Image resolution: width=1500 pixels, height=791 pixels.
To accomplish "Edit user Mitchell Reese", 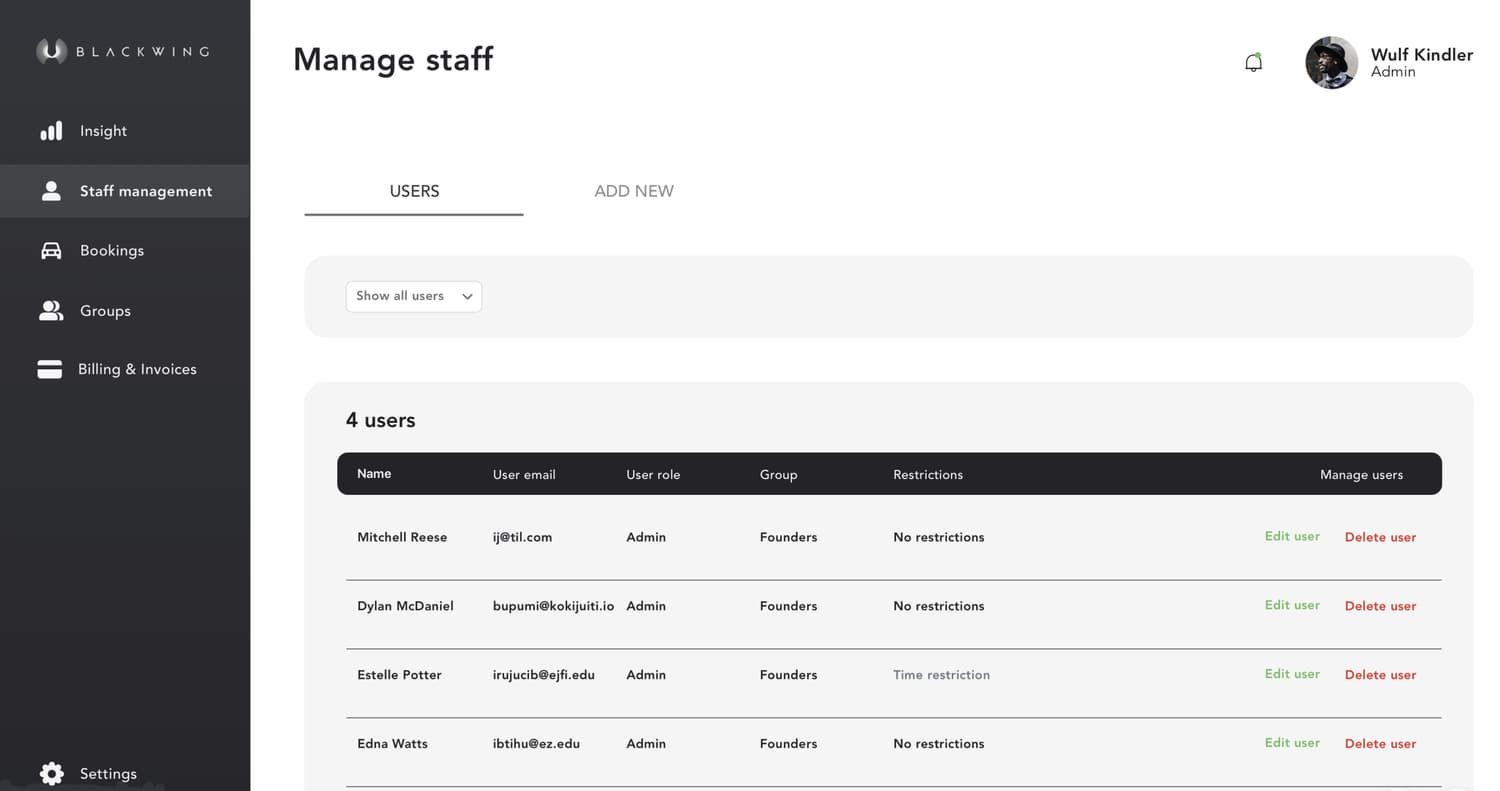I will coord(1292,536).
